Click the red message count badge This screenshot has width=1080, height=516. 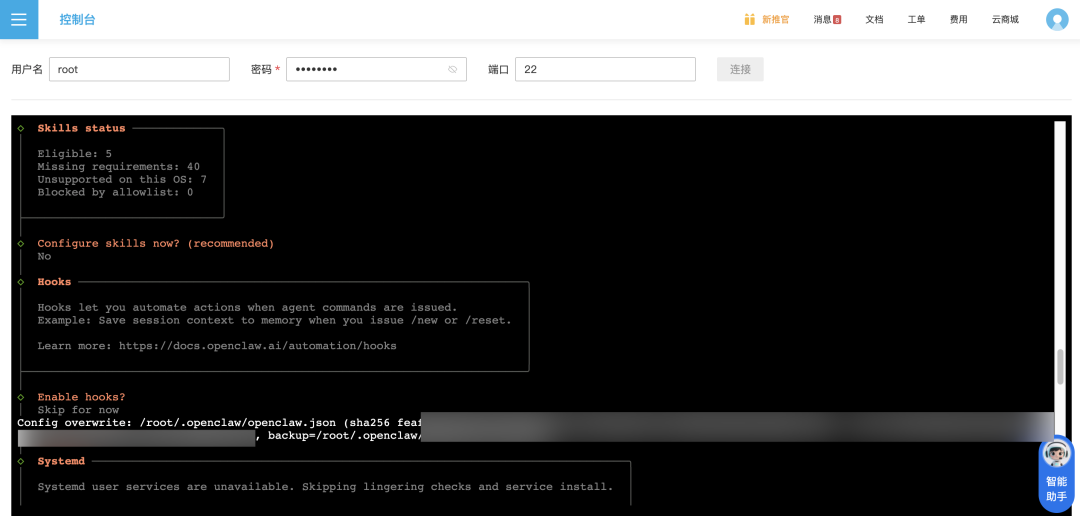[x=837, y=20]
